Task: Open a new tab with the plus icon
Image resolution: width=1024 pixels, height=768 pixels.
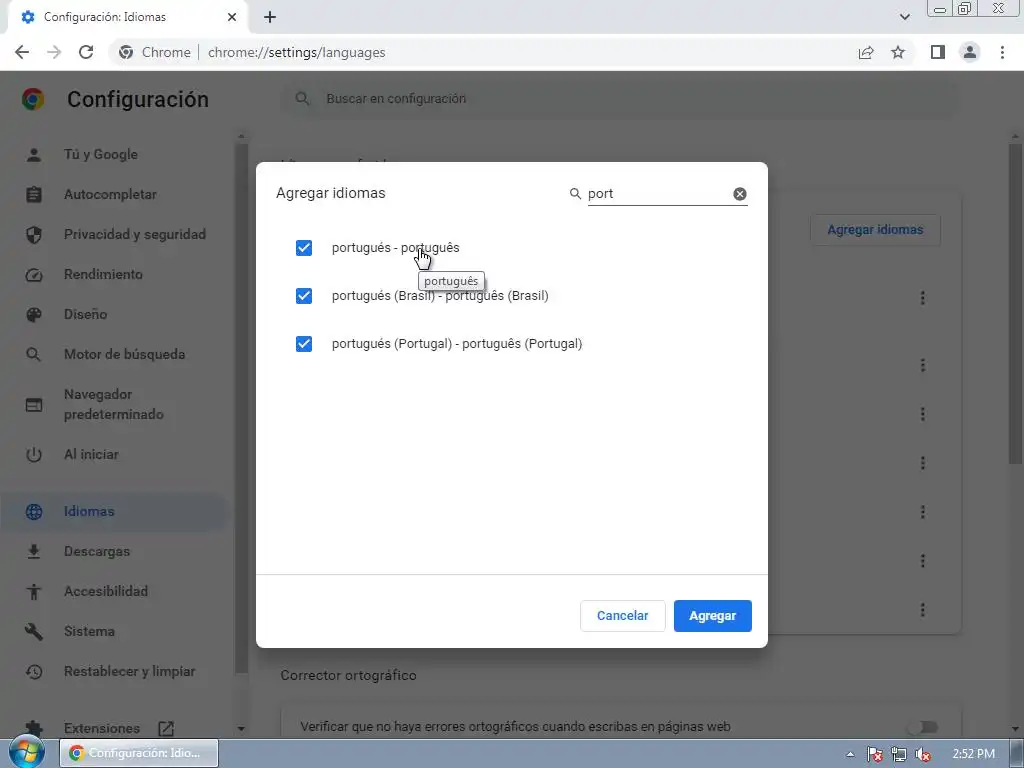Action: [270, 17]
